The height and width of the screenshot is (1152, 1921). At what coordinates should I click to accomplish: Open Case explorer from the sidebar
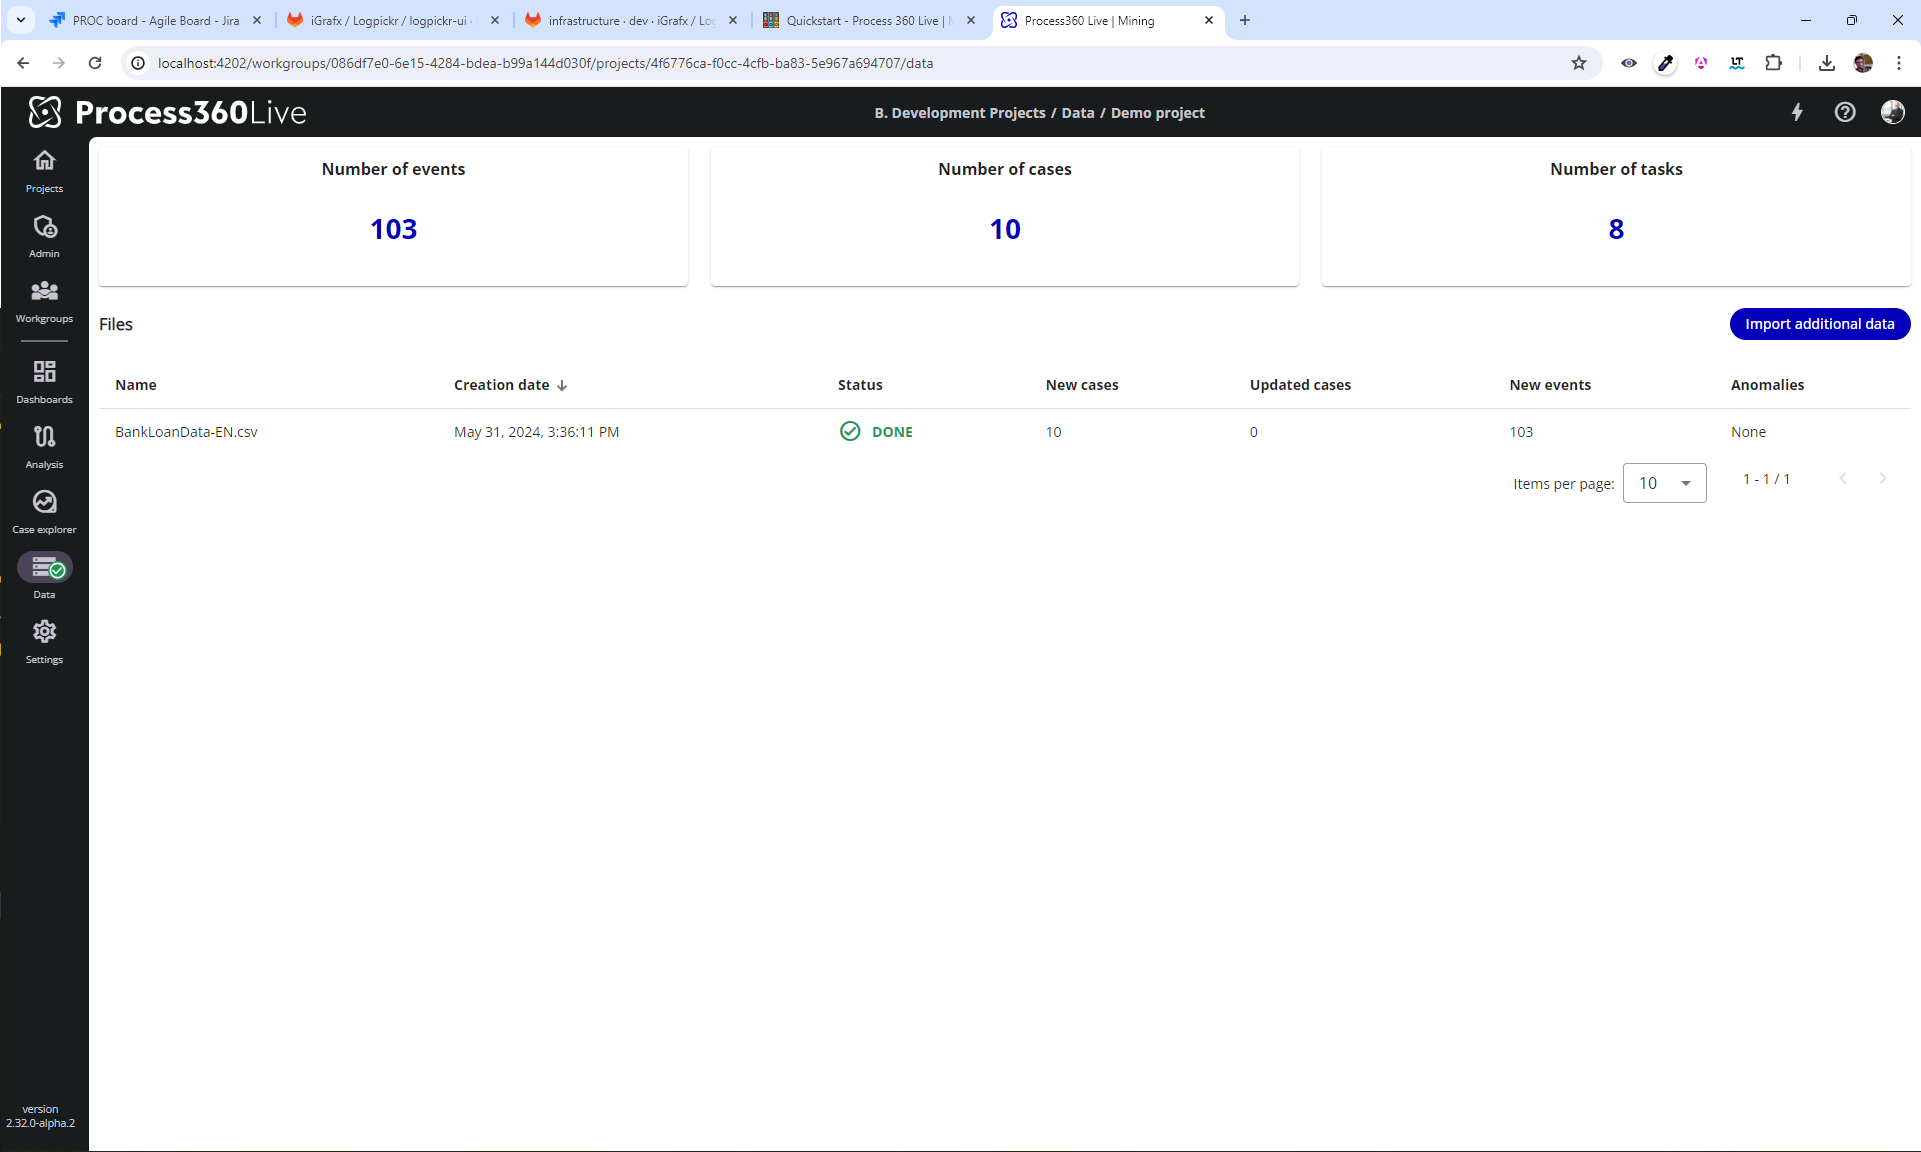click(44, 512)
